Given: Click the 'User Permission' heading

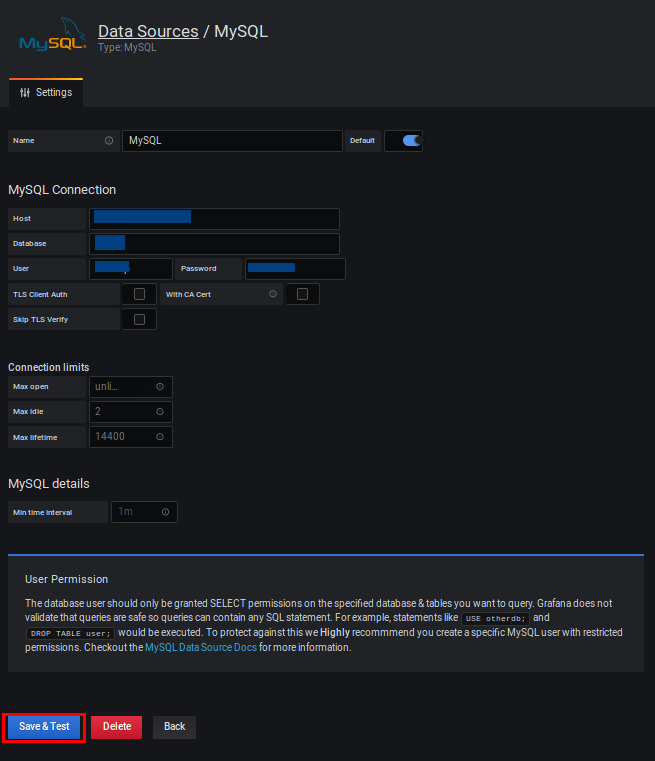Looking at the screenshot, I should 66,579.
